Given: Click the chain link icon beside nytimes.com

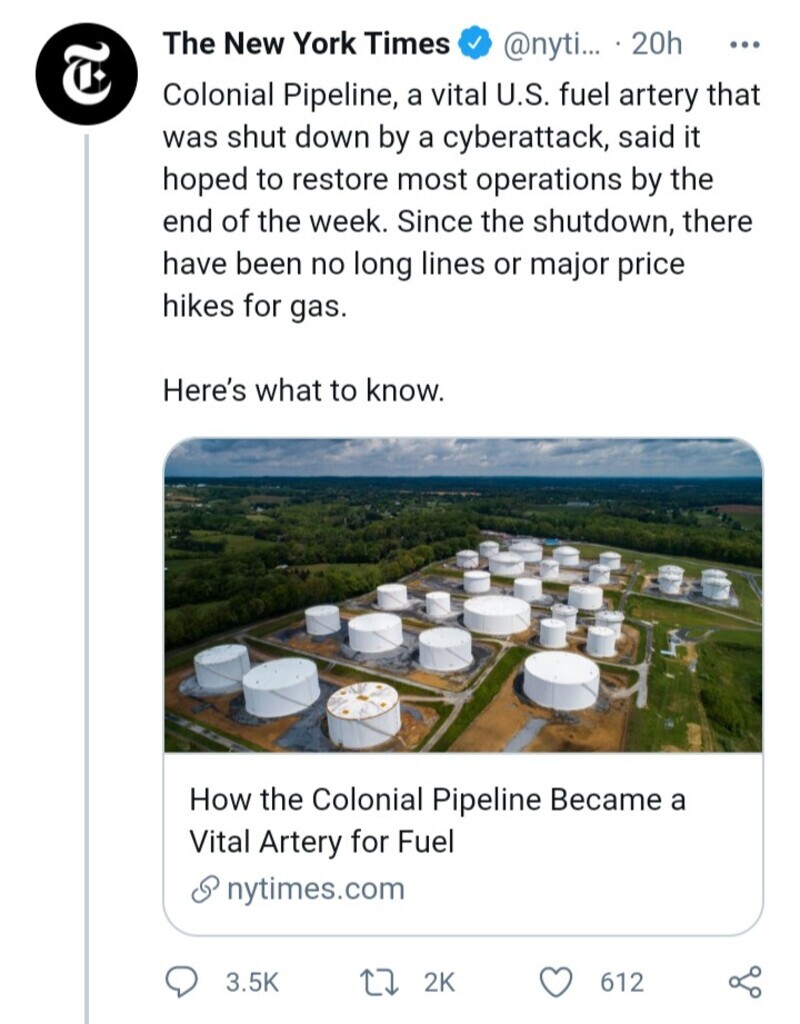Looking at the screenshot, I should coord(204,889).
